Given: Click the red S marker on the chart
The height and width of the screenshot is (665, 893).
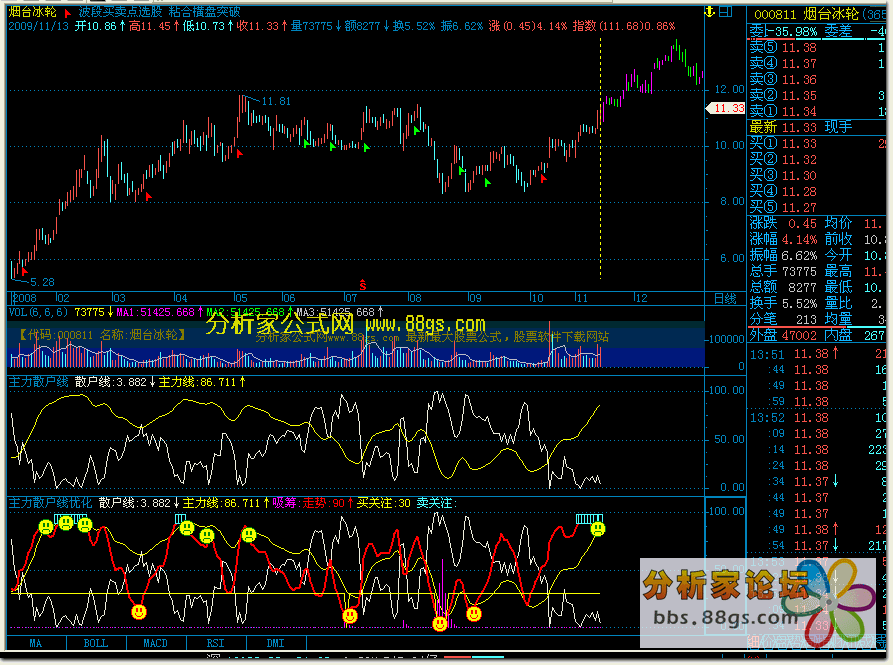Looking at the screenshot, I should coord(362,285).
